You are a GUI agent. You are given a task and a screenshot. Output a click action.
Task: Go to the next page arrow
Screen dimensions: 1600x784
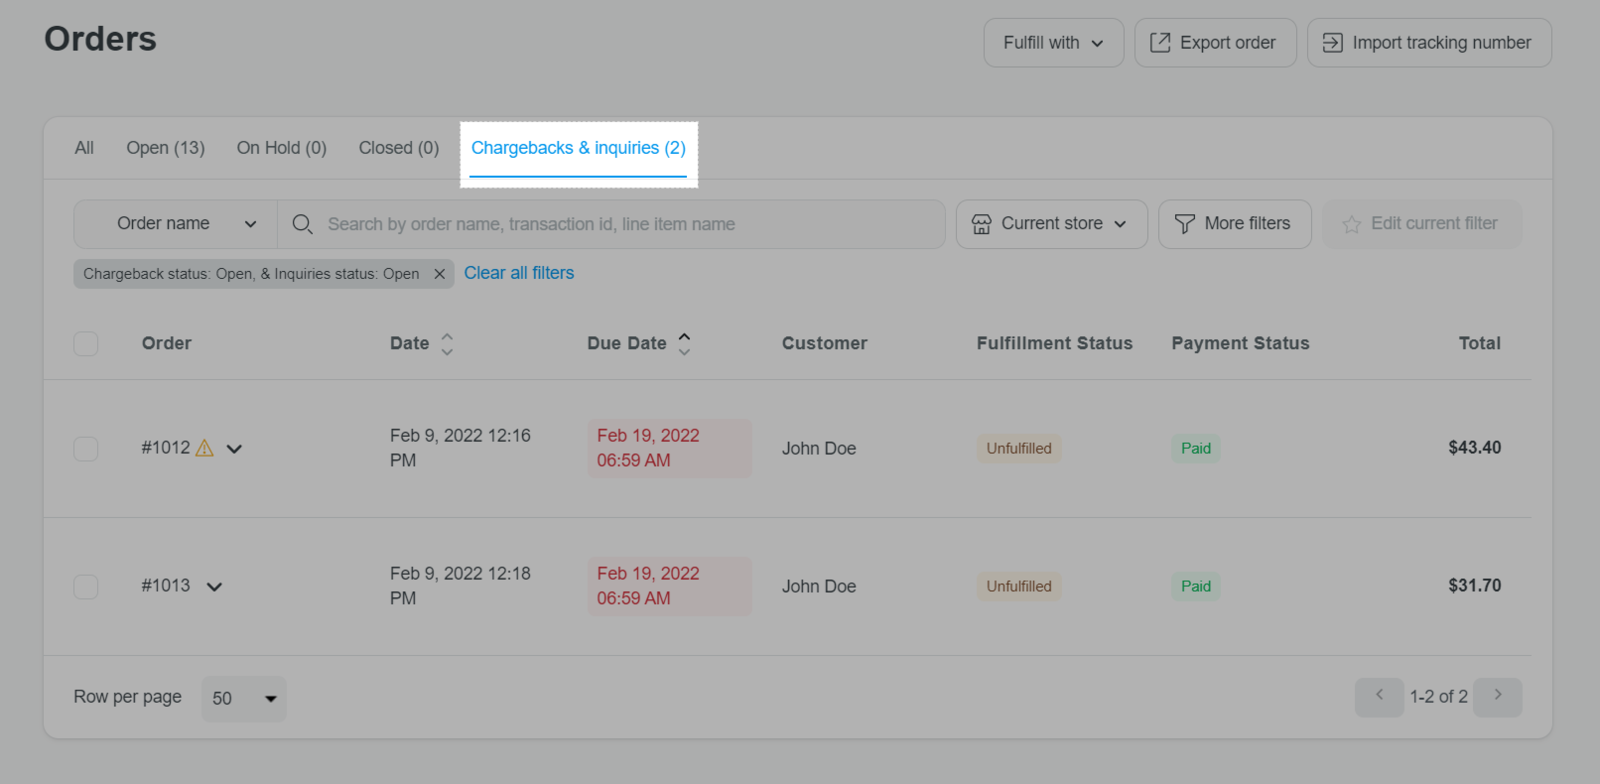point(1497,697)
